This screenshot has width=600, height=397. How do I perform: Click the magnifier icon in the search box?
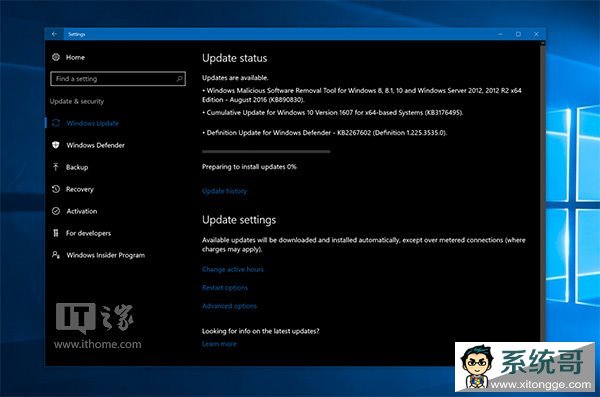[179, 79]
